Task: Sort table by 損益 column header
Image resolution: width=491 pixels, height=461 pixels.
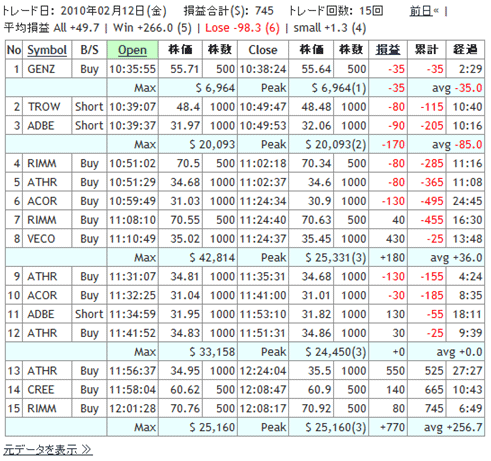Action: [x=388, y=50]
